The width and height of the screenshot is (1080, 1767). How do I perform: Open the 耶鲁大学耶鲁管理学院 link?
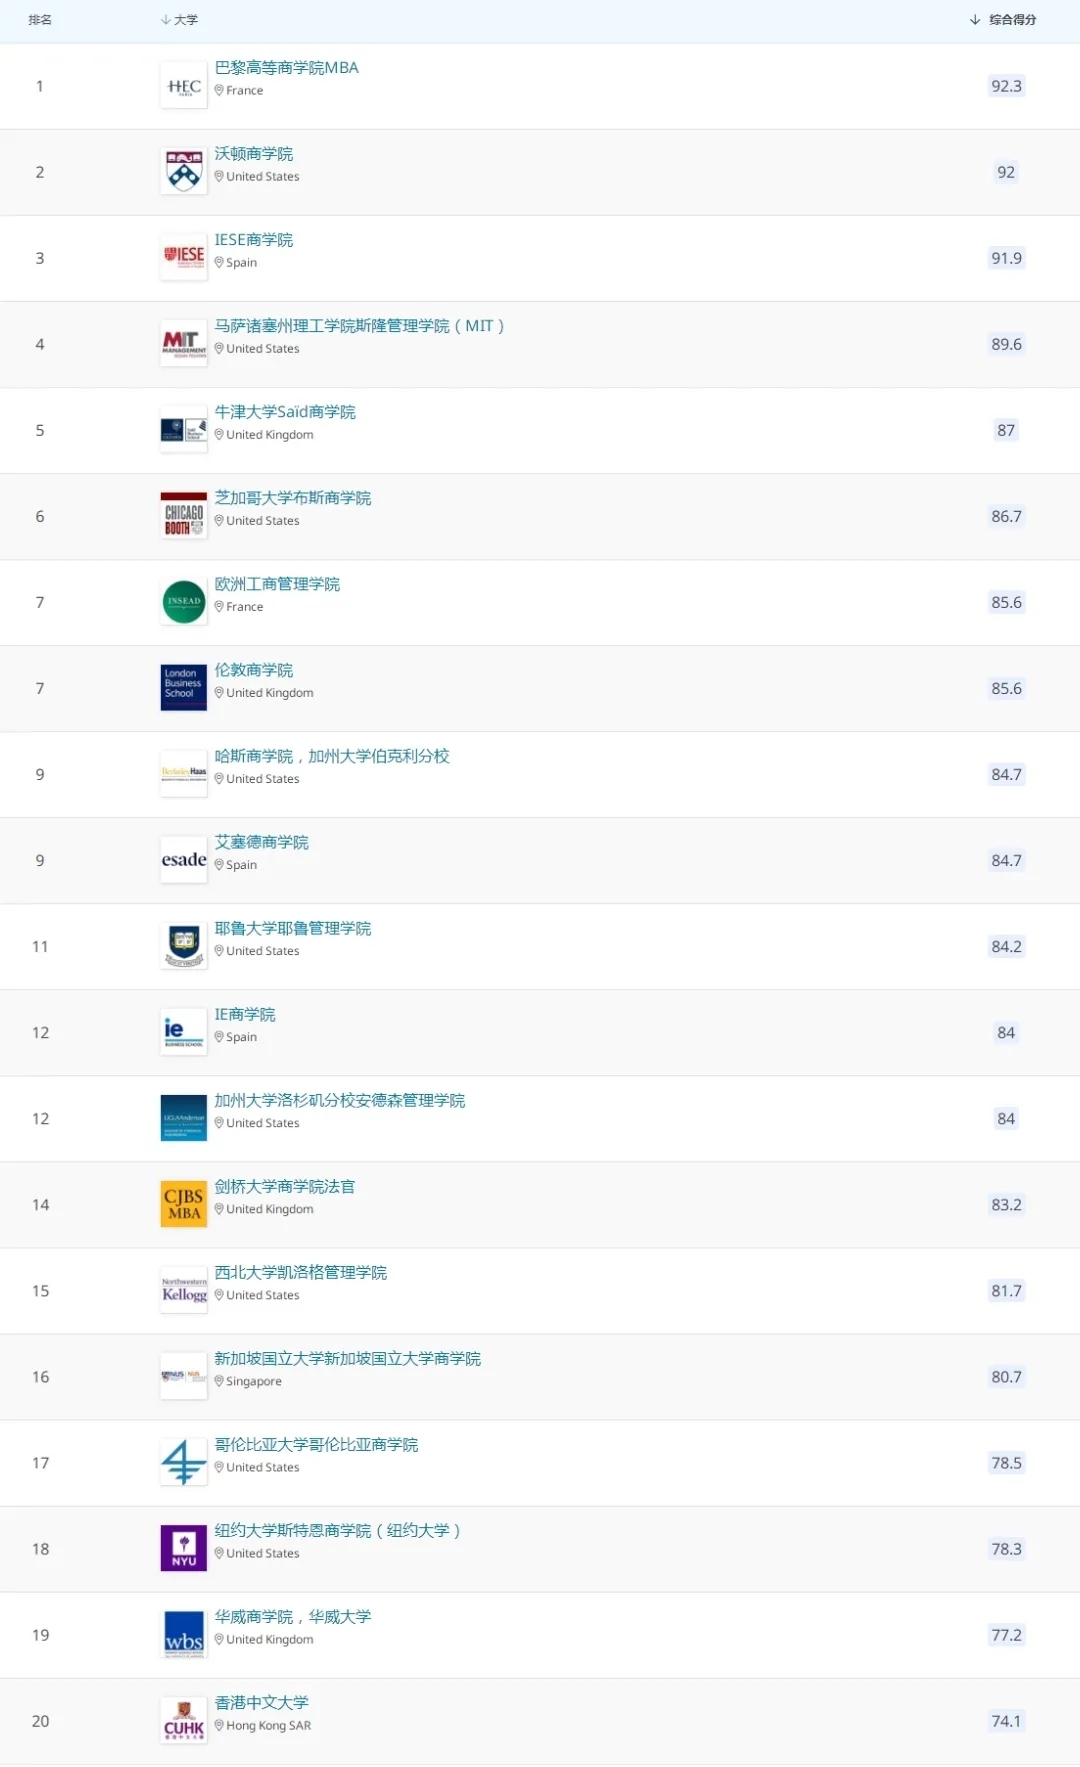[x=293, y=928]
